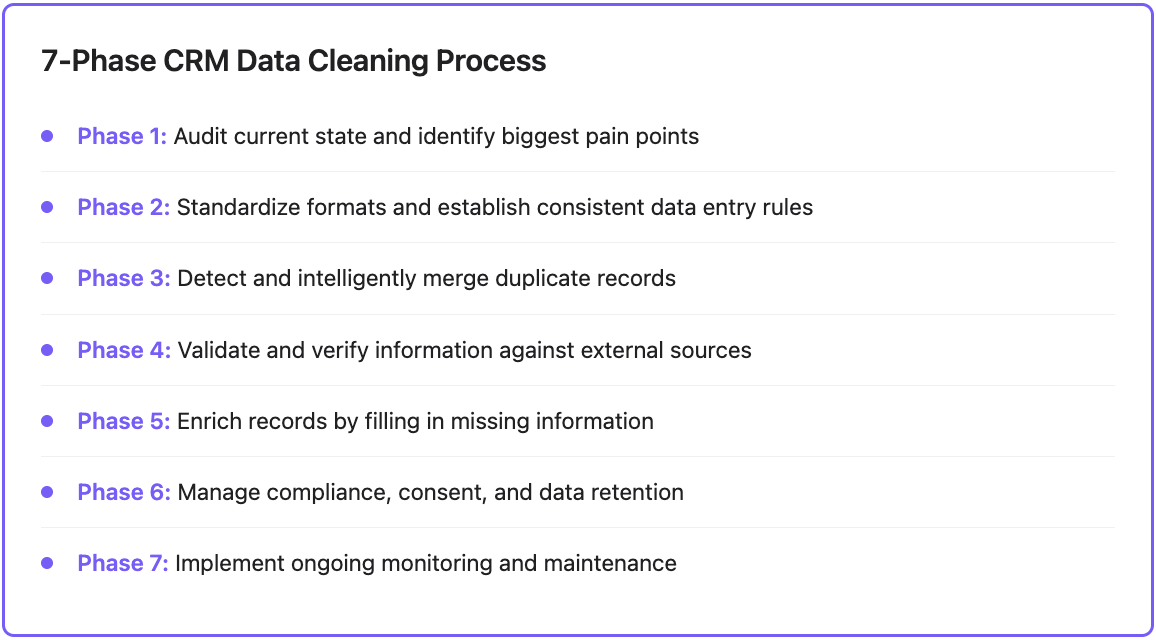
Task: Click the purple "Phase 1:" label
Action: 122,136
